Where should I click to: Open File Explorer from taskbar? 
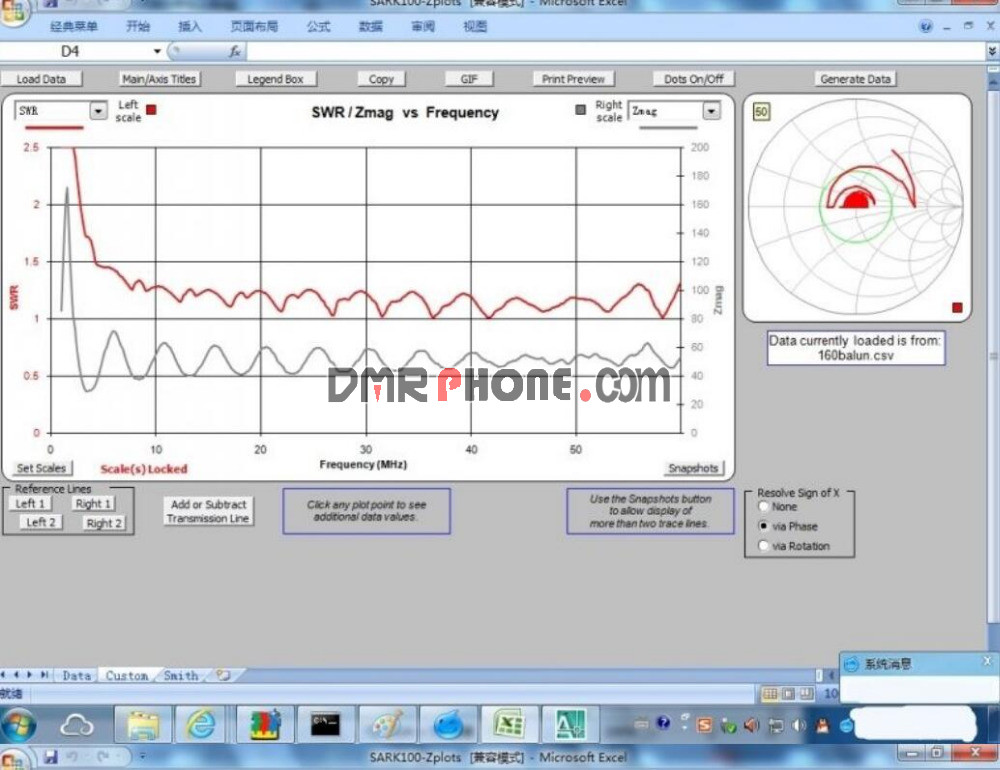click(143, 725)
